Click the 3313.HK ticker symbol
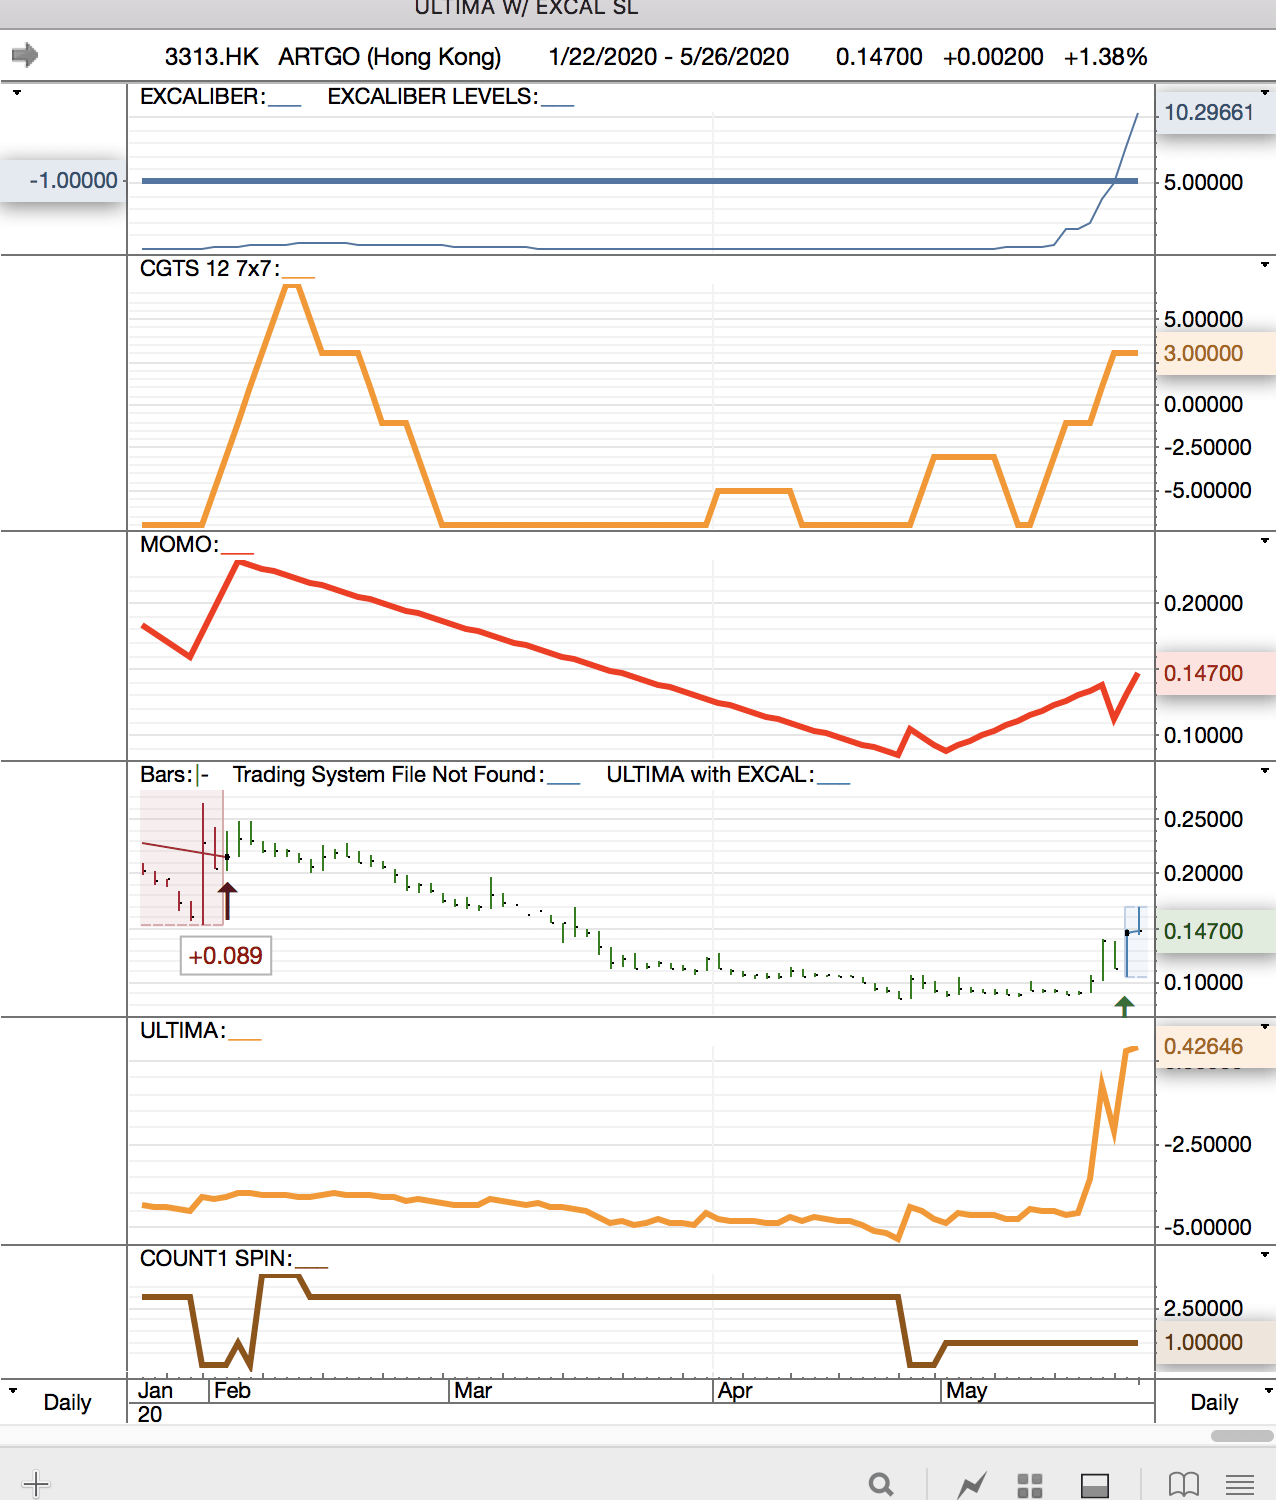Viewport: 1276px width, 1500px height. point(212,57)
